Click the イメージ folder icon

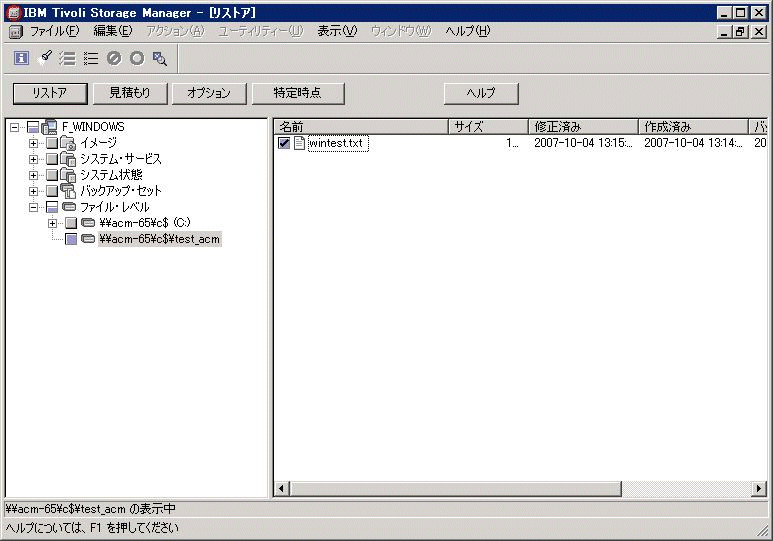click(x=68, y=143)
